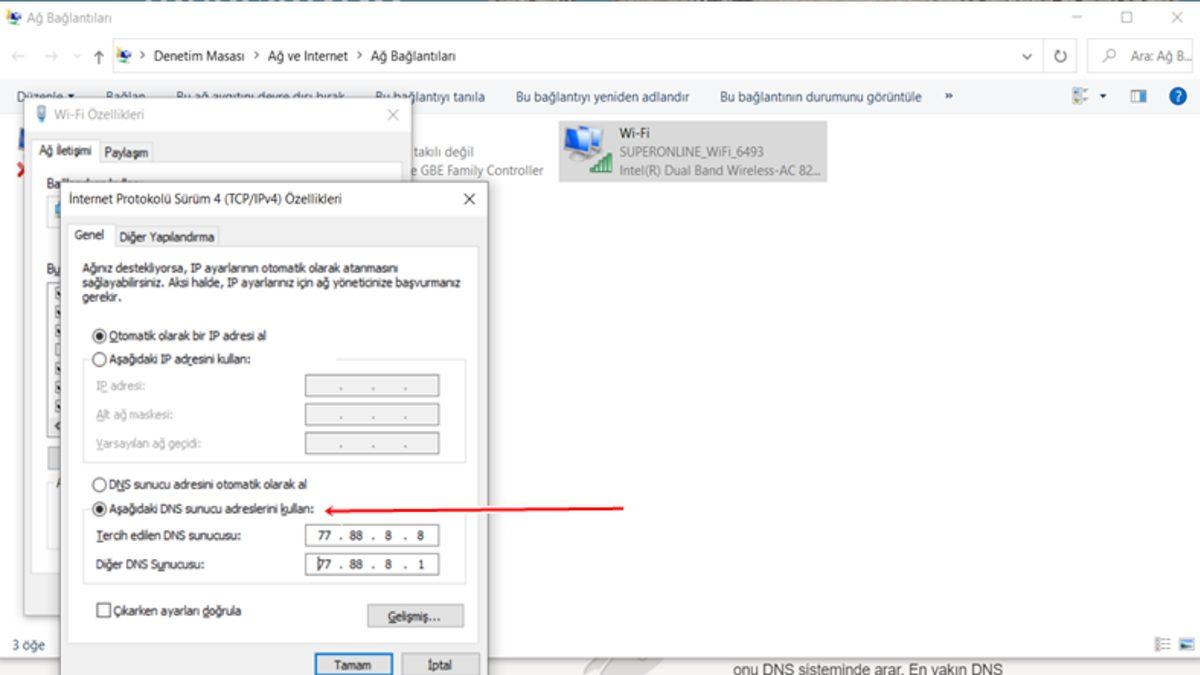Image resolution: width=1200 pixels, height=675 pixels.
Task: Open the 'Paylaşım' tab in Wi-Fi properties
Action: tap(126, 152)
